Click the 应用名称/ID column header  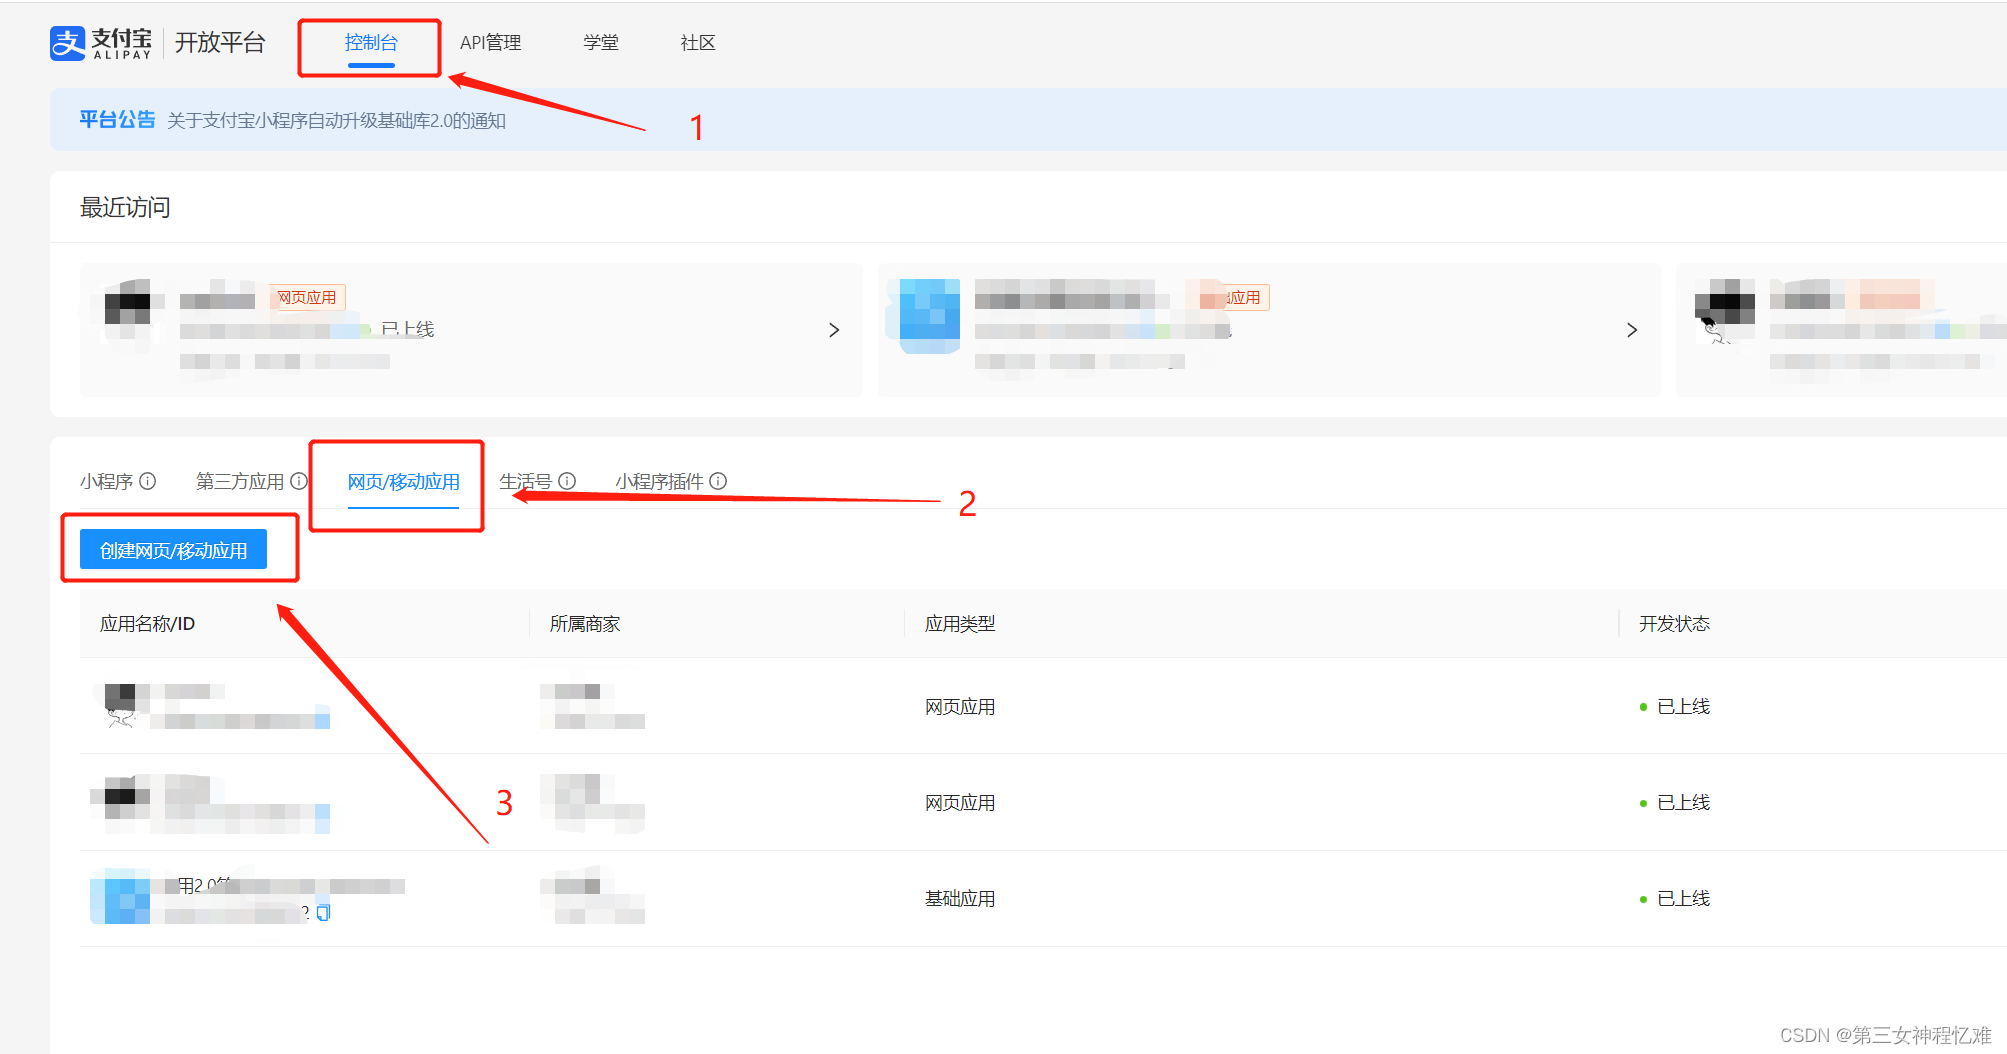[x=147, y=624]
